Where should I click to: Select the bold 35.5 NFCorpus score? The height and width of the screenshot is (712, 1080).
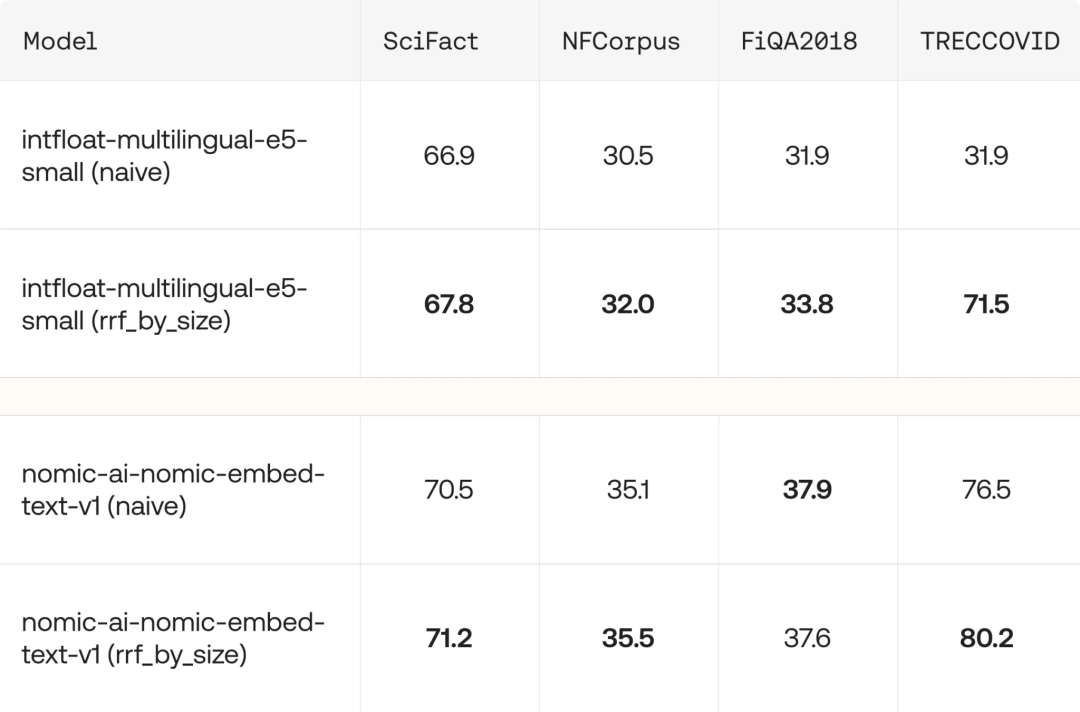click(628, 638)
